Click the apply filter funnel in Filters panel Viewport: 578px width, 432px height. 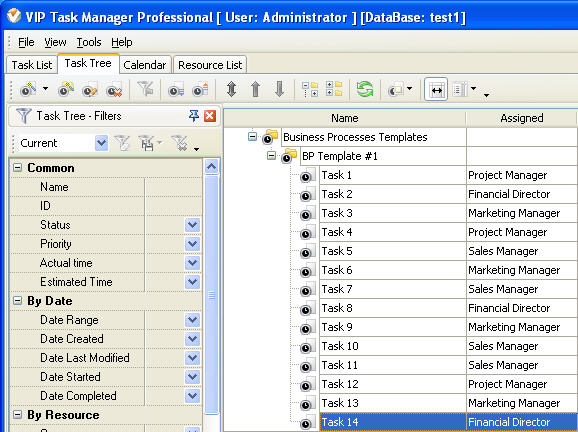[x=122, y=143]
